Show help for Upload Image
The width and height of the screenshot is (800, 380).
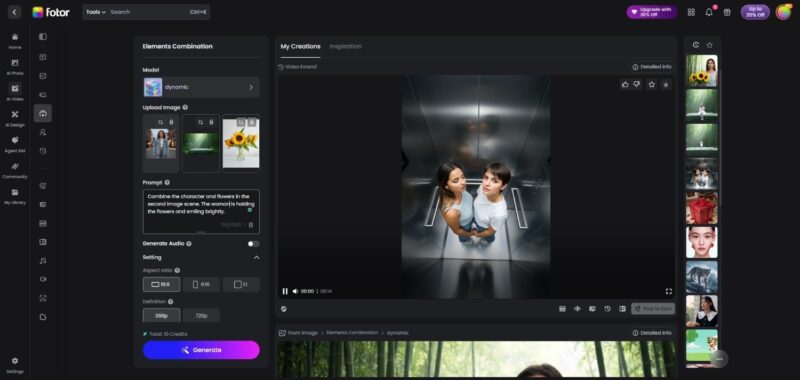(x=185, y=108)
